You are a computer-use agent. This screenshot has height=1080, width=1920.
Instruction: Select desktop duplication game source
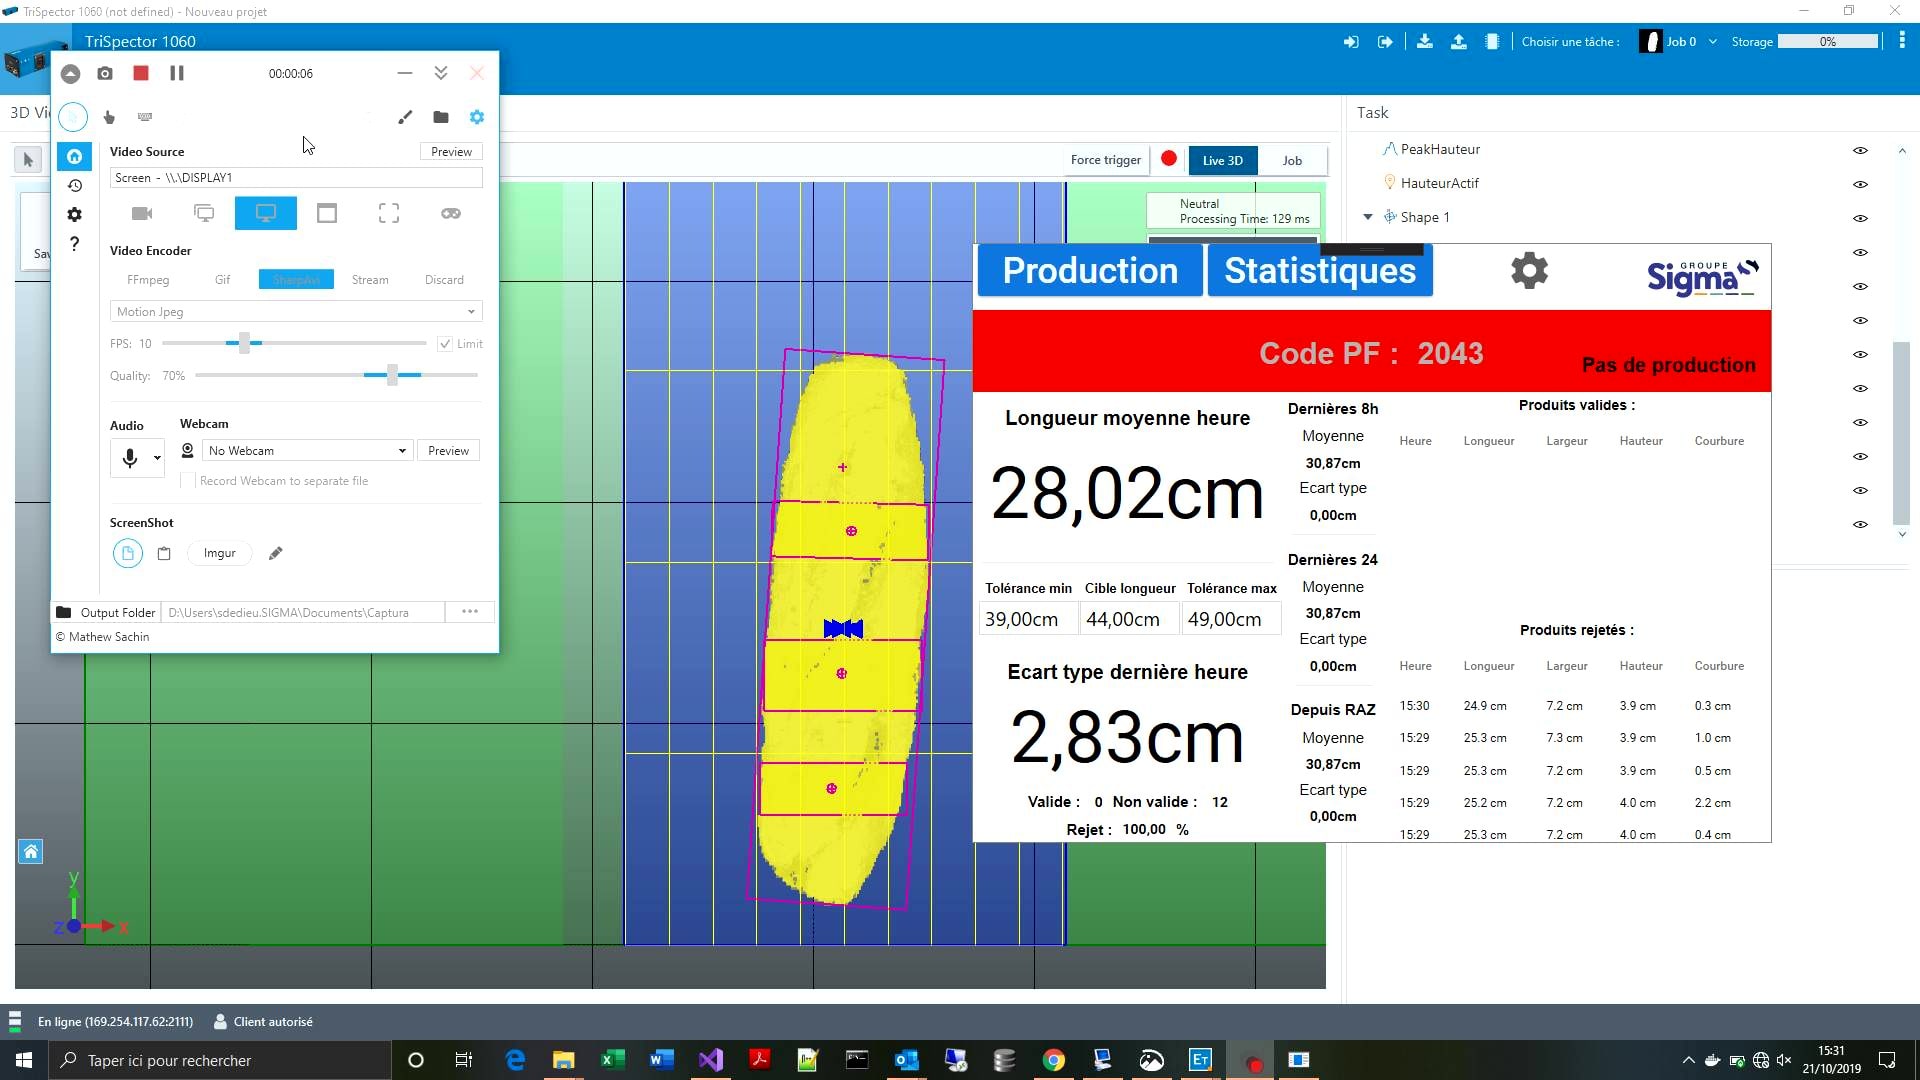(451, 213)
